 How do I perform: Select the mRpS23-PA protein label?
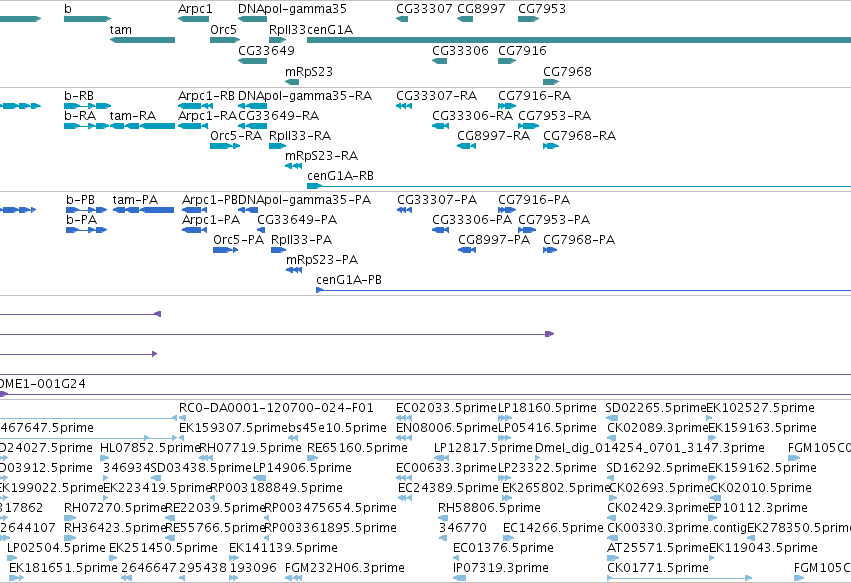322,260
